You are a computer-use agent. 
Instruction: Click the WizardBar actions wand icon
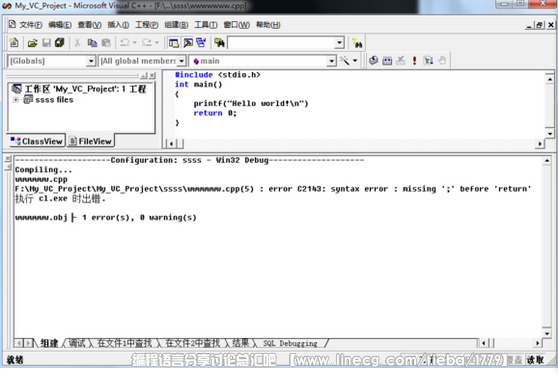click(344, 61)
